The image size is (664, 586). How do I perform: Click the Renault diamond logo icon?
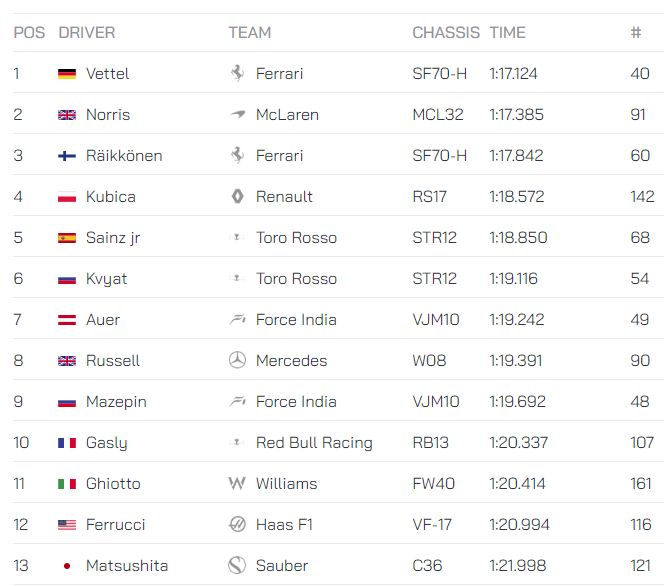pos(237,197)
